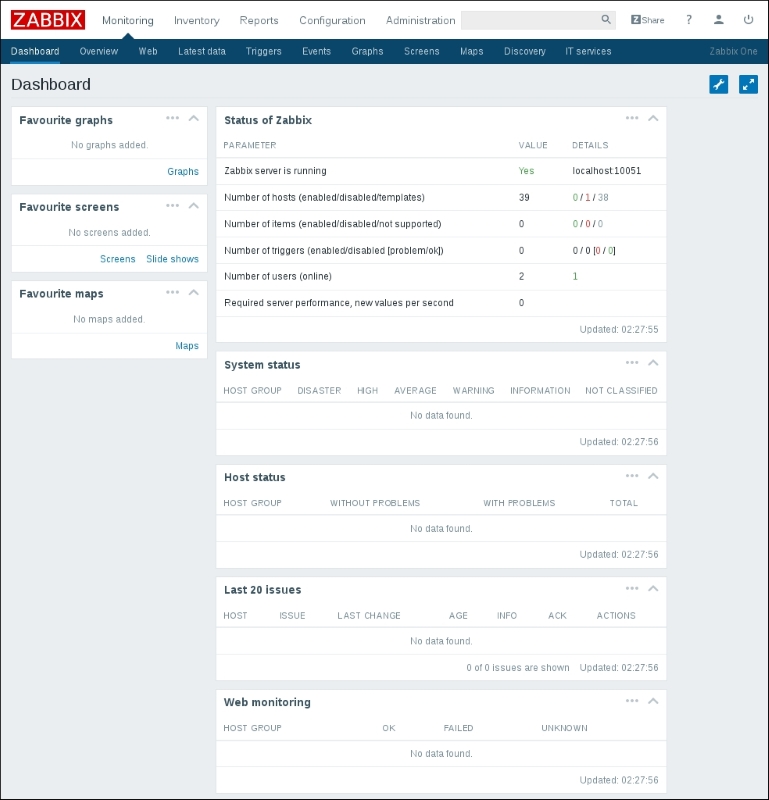The height and width of the screenshot is (800, 769).
Task: Click the Graphs link in Favourite graphs
Action: point(183,171)
